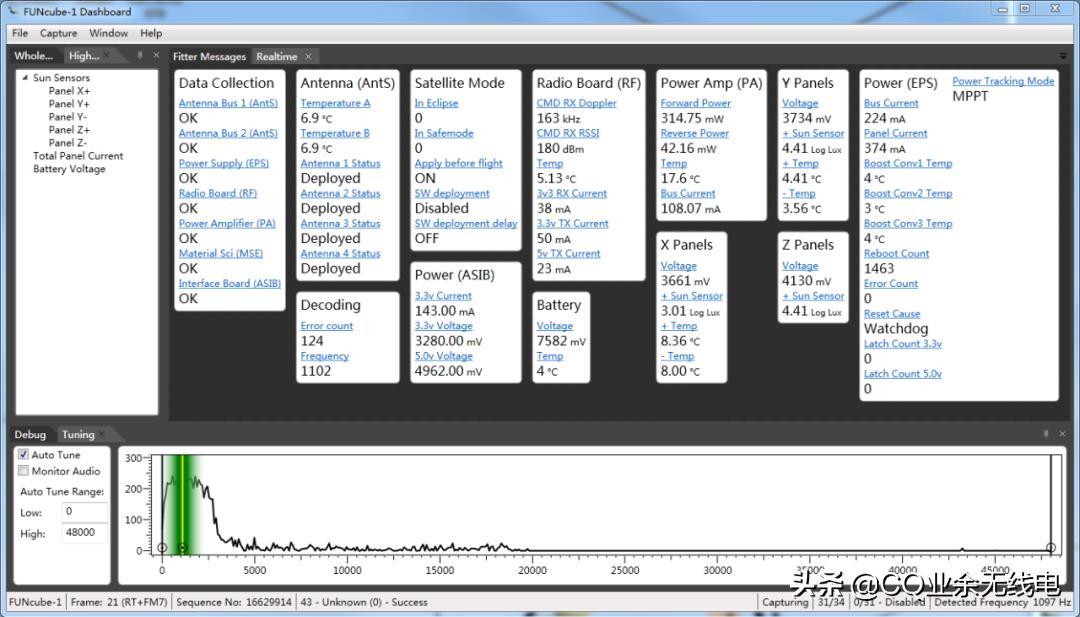Switch to the Whole... tab
Image resolution: width=1080 pixels, height=617 pixels.
[x=34, y=56]
